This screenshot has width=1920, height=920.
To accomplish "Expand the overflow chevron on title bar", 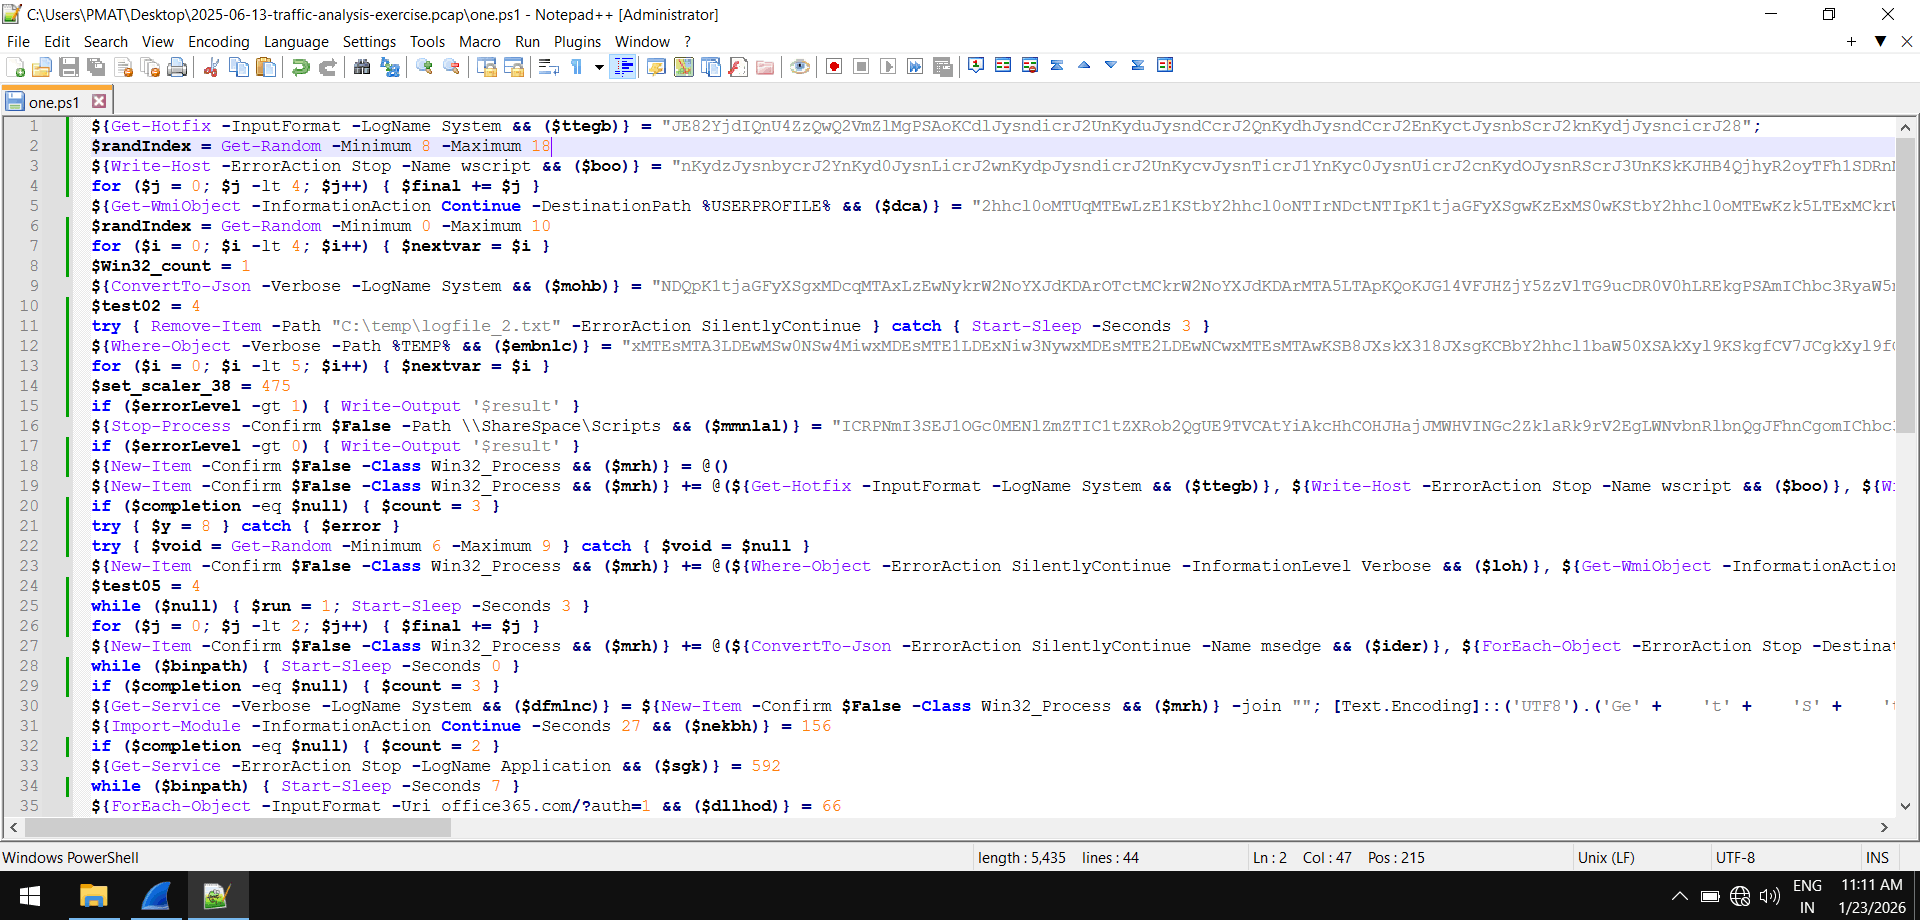I will tap(1882, 42).
